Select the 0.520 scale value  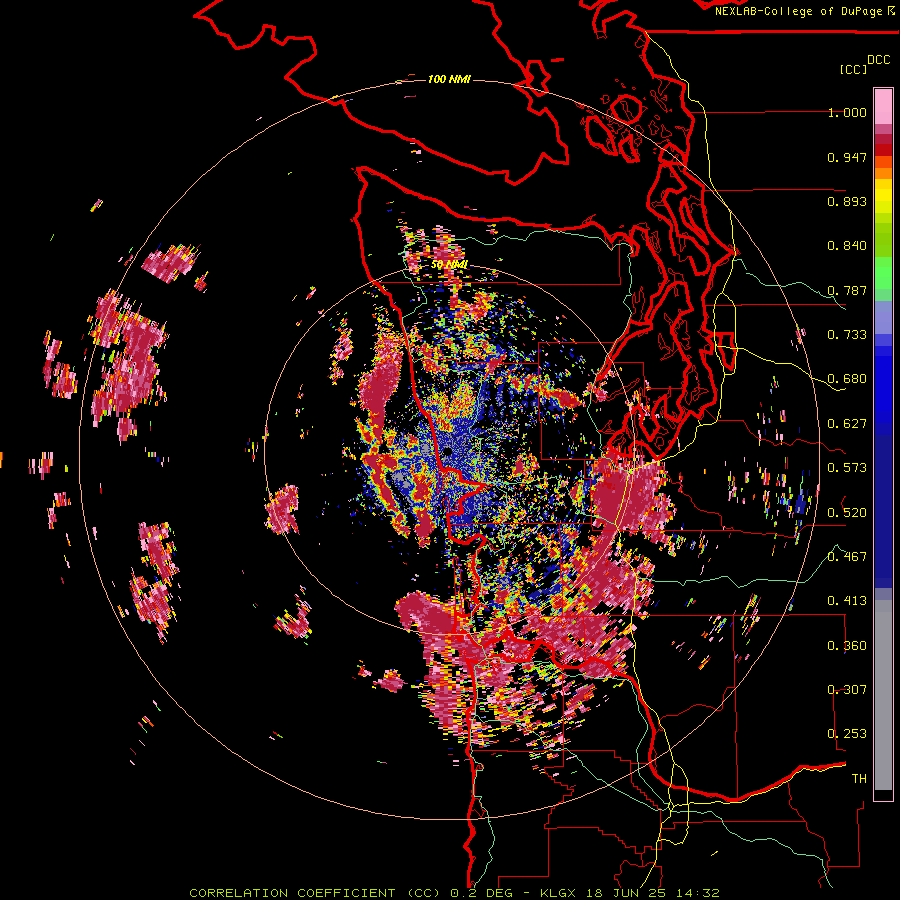pyautogui.click(x=847, y=512)
